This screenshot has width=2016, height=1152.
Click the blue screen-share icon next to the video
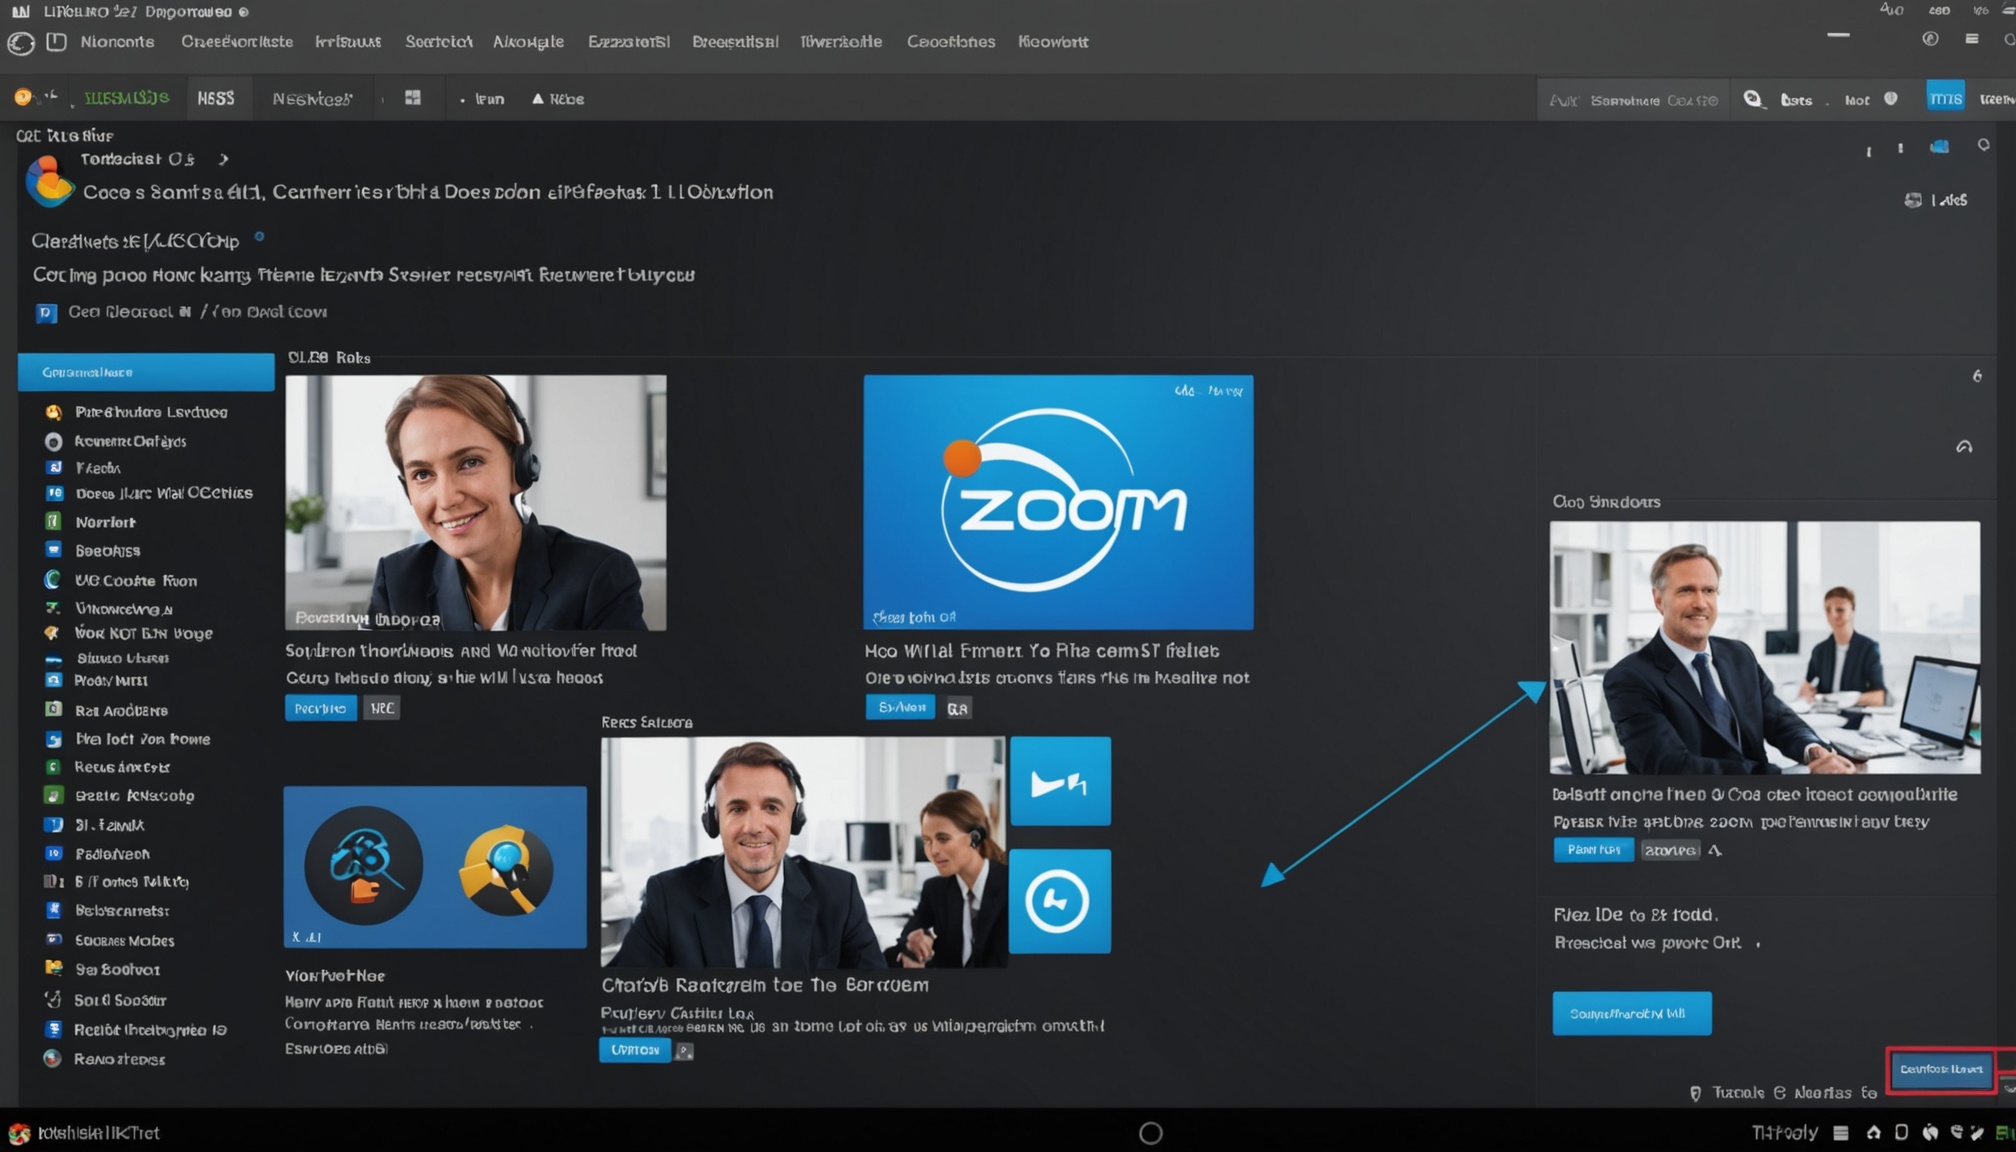1060,781
